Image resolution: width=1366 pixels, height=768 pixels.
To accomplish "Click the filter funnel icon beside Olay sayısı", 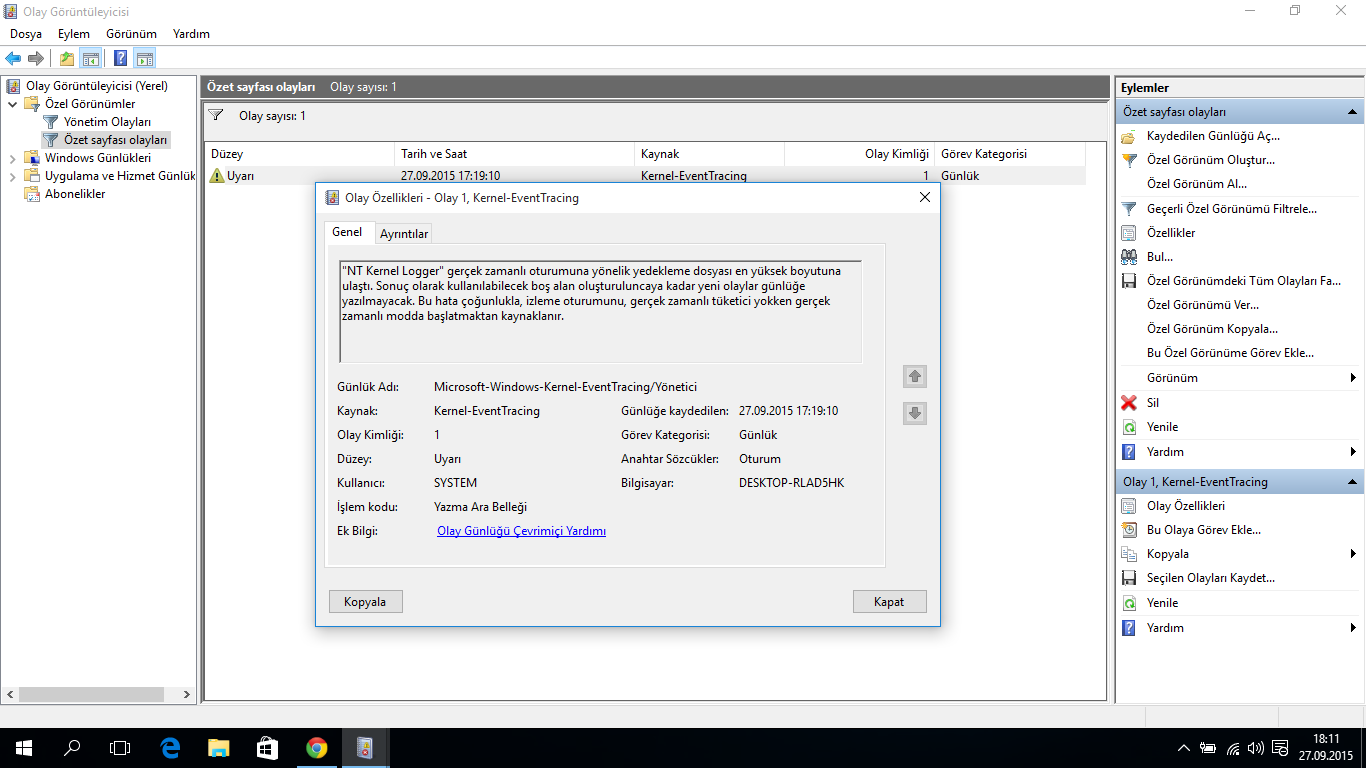I will click(216, 116).
